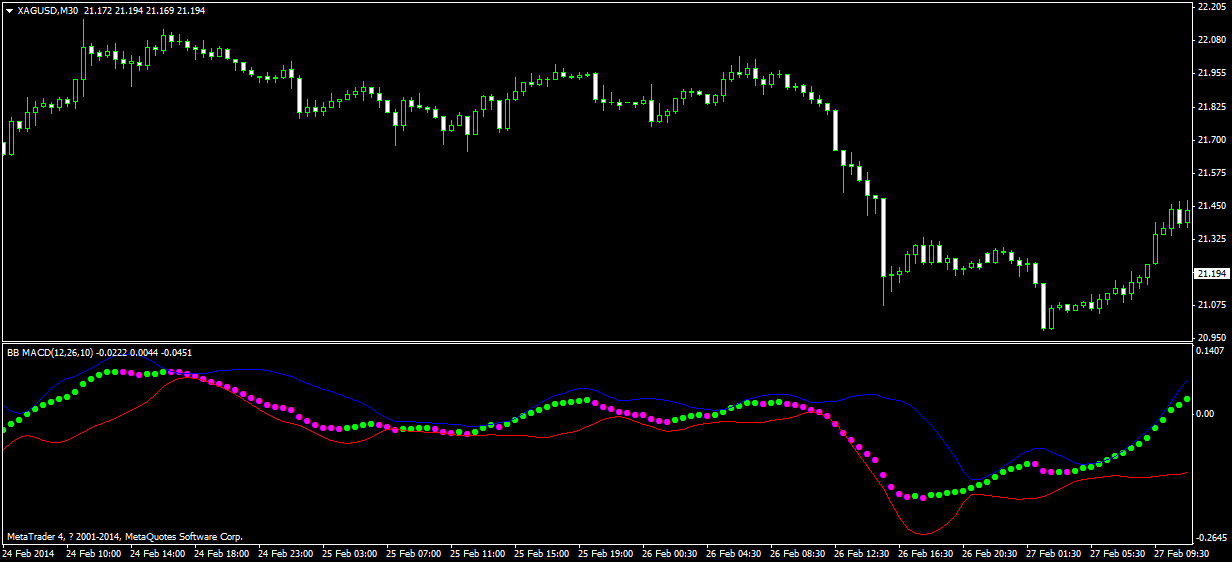
Task: Click the 21.955 price scale label
Action: coord(1210,73)
